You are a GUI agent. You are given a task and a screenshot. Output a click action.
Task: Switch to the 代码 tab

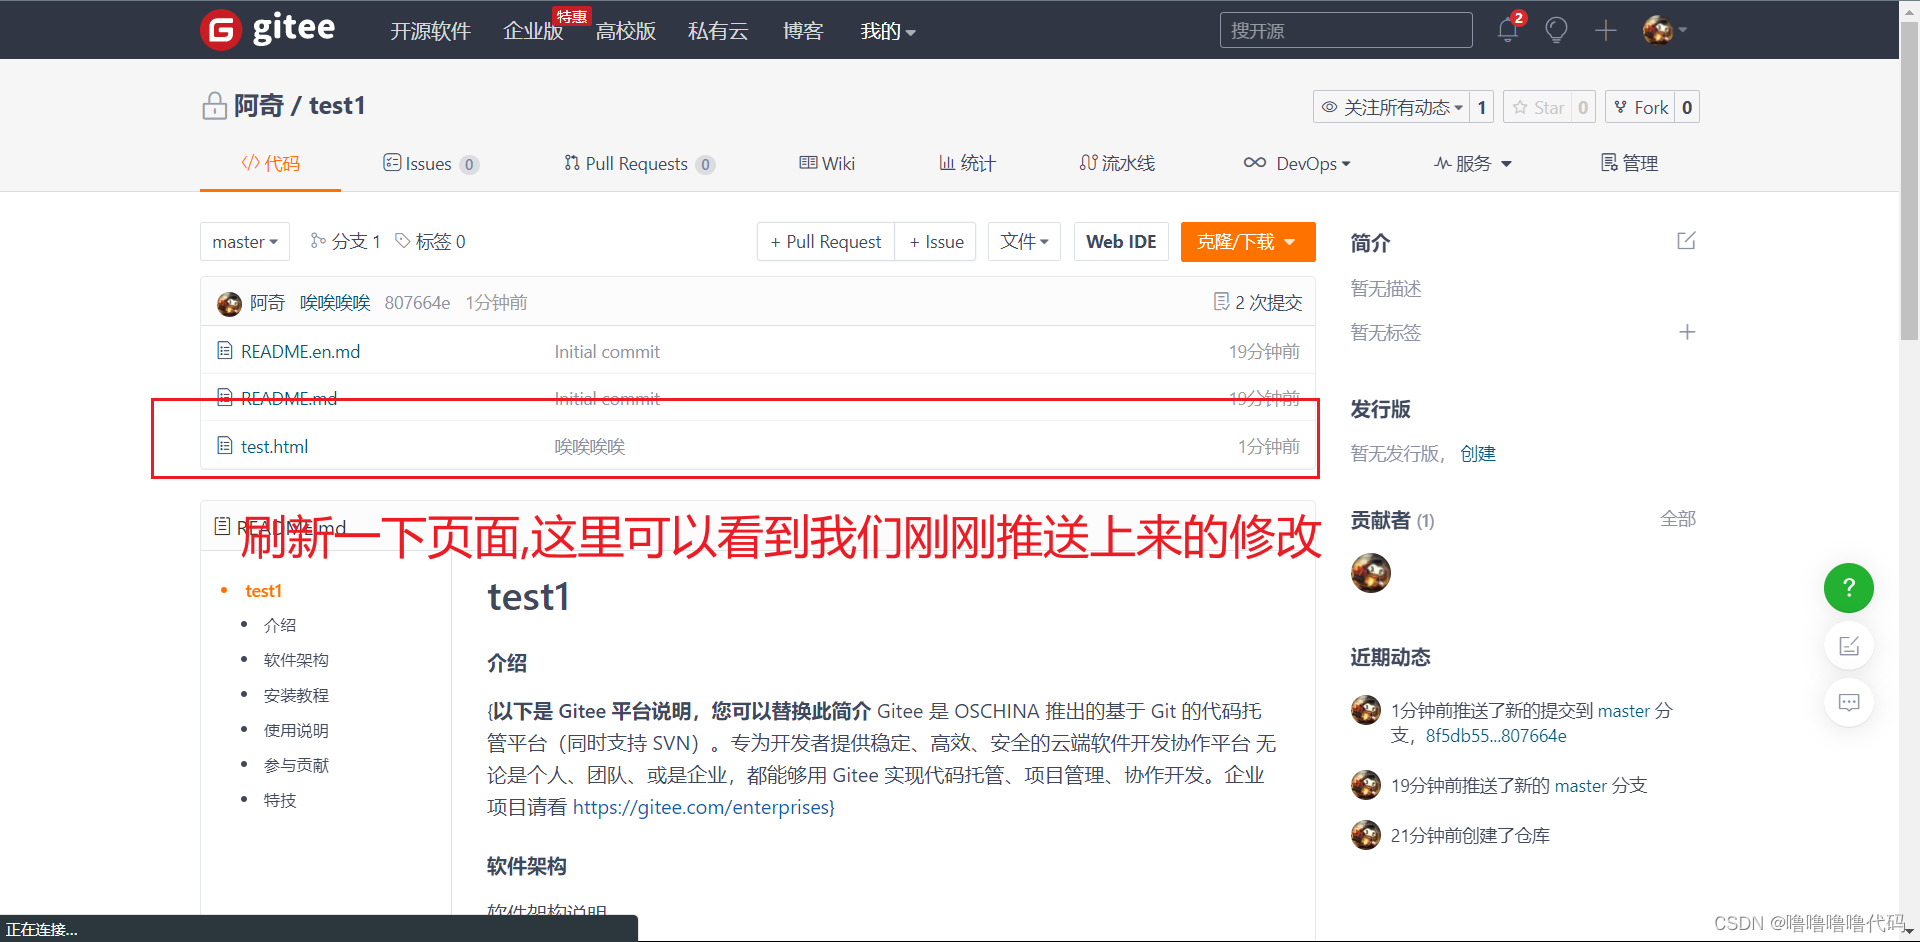(270, 163)
